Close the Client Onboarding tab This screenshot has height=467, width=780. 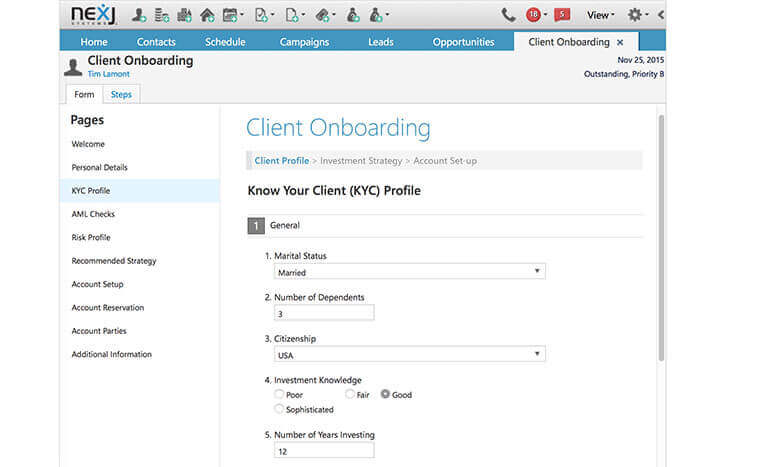[620, 42]
